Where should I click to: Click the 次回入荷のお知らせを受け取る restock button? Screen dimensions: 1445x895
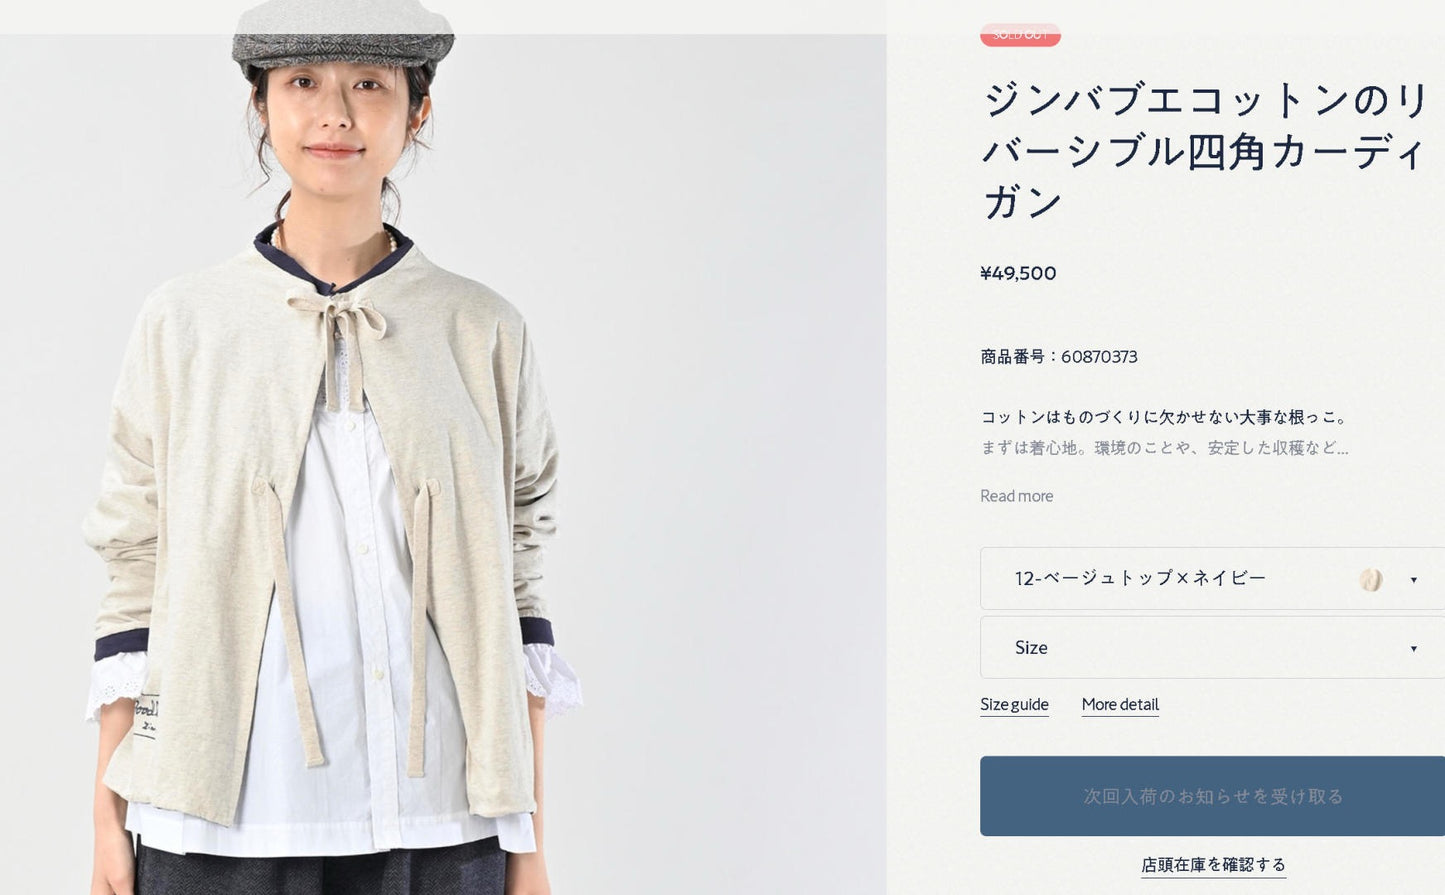coord(1212,796)
